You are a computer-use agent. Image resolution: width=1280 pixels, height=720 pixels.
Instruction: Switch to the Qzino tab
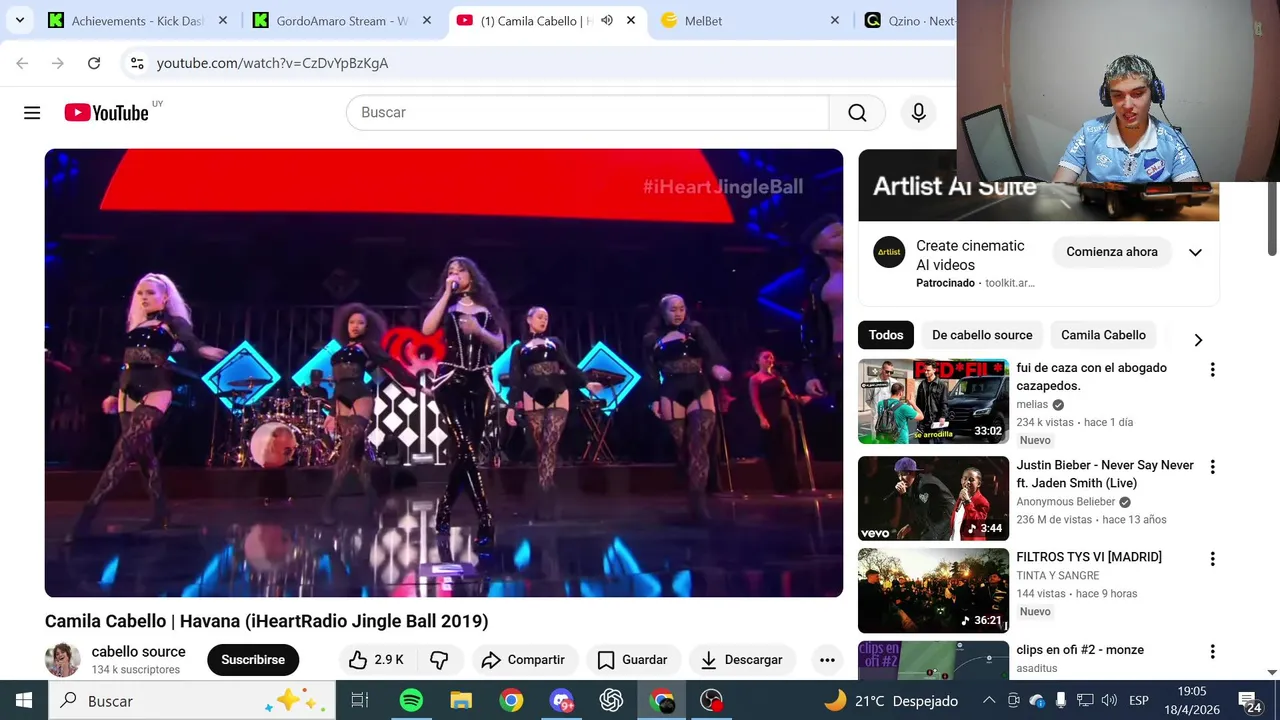coord(909,20)
